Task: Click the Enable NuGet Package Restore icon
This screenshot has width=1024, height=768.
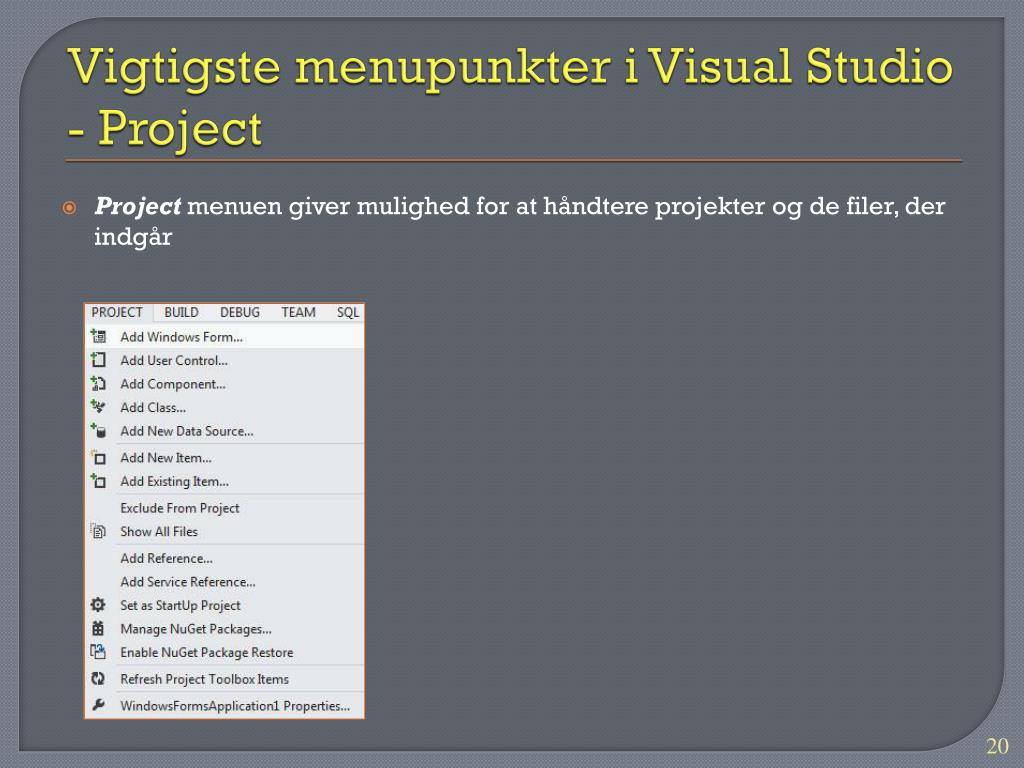Action: 98,652
